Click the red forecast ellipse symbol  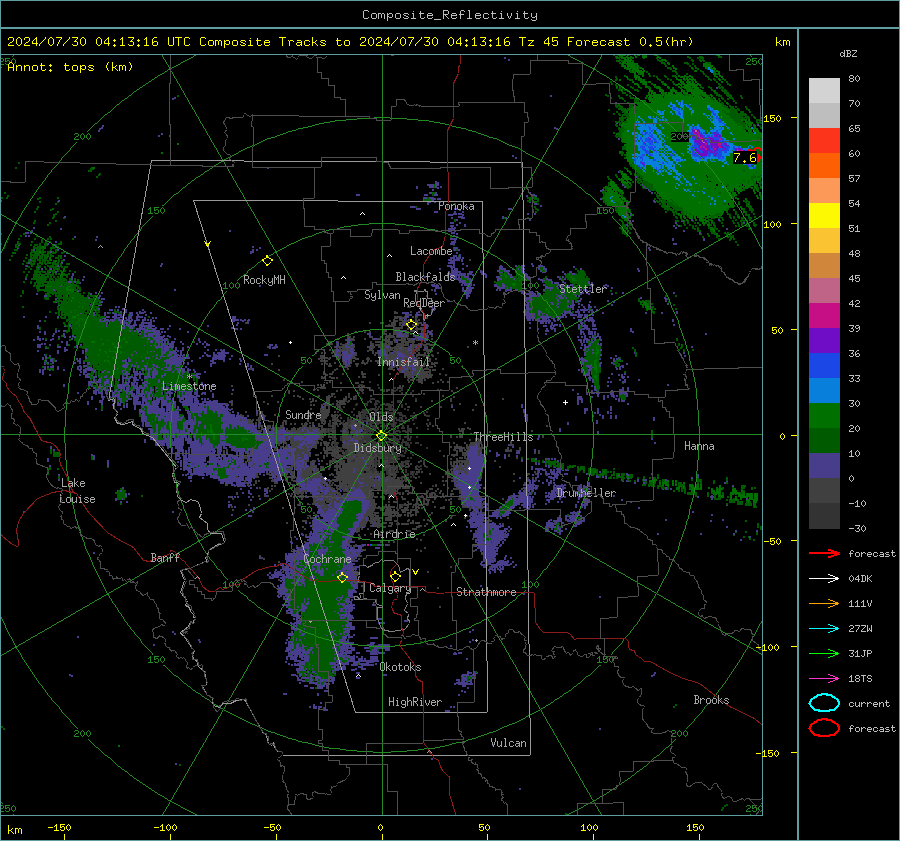(824, 728)
